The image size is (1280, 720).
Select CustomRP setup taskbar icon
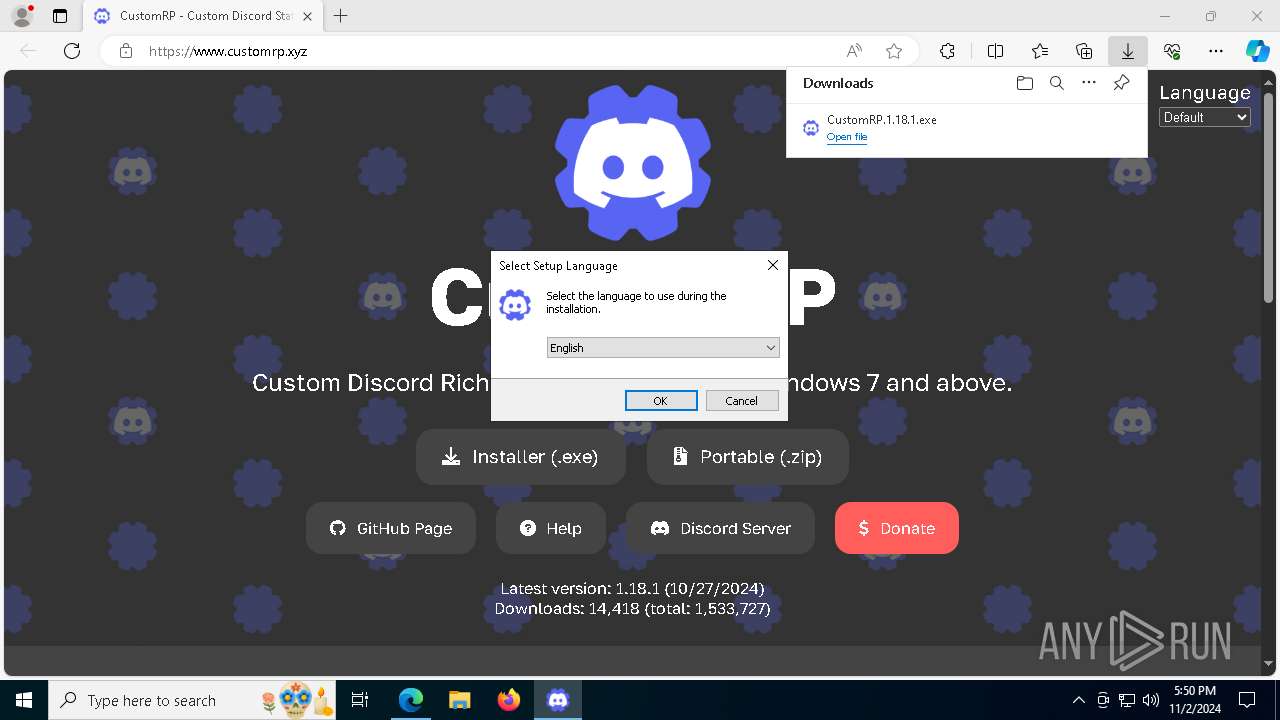(557, 700)
